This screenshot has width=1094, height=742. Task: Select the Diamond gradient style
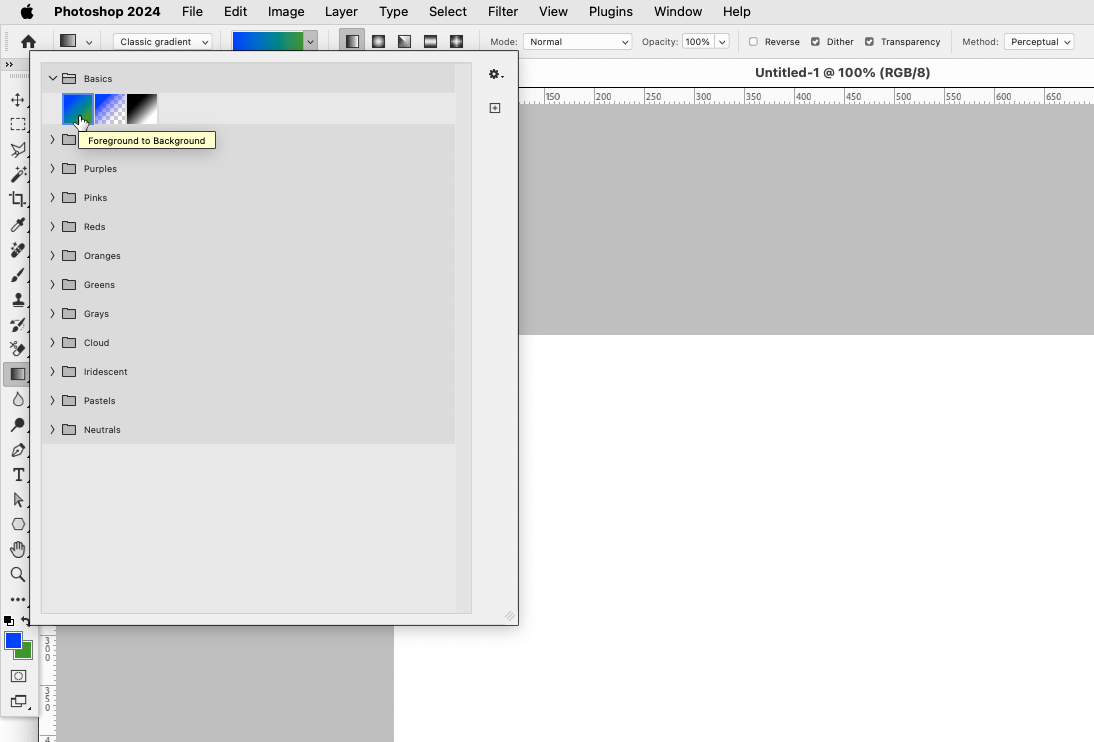pos(456,41)
